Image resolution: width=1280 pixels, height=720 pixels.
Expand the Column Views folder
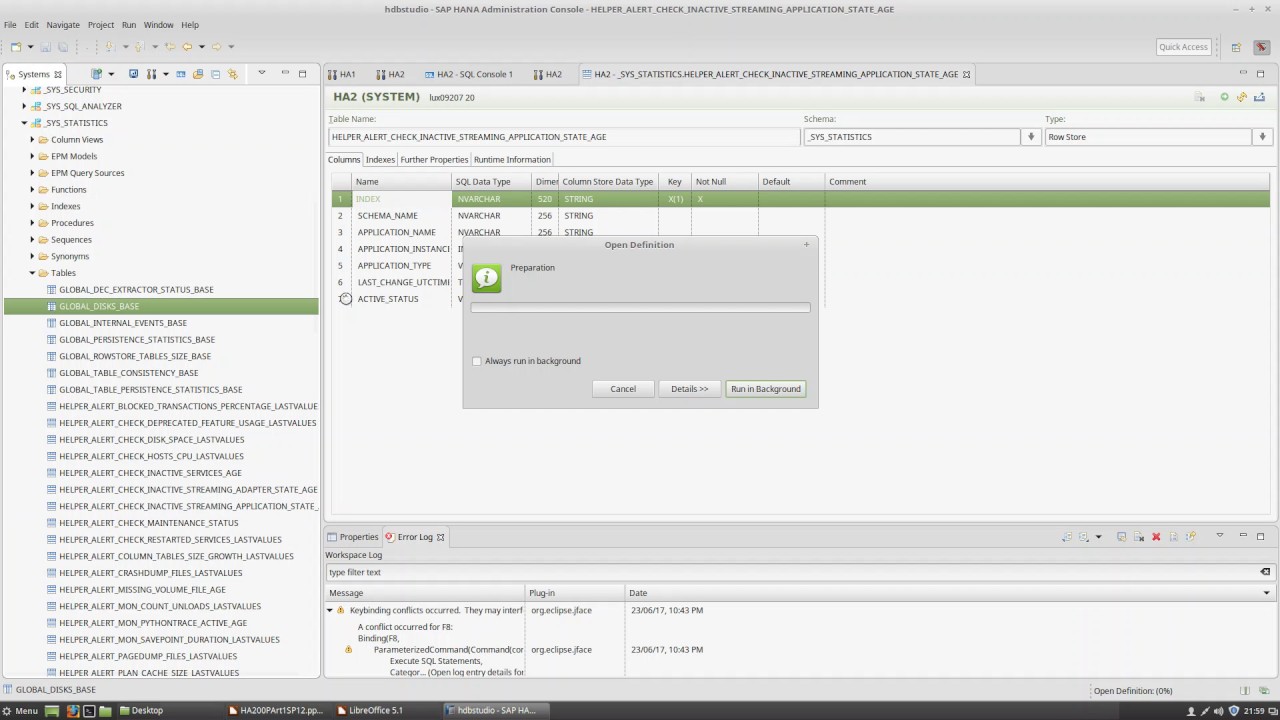(x=32, y=140)
